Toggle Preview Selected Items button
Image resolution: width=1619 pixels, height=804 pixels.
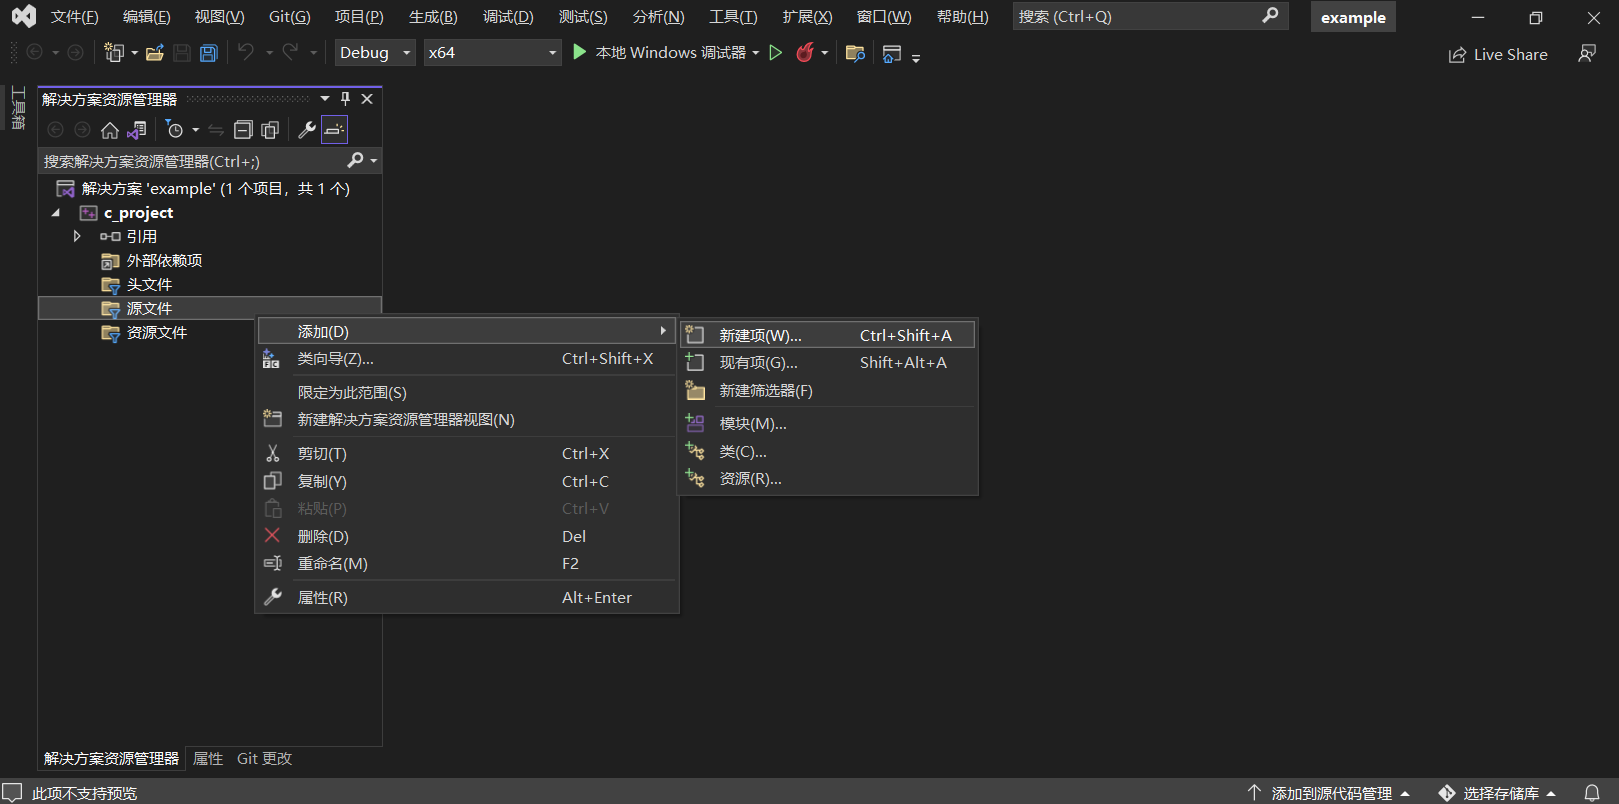pyautogui.click(x=334, y=130)
